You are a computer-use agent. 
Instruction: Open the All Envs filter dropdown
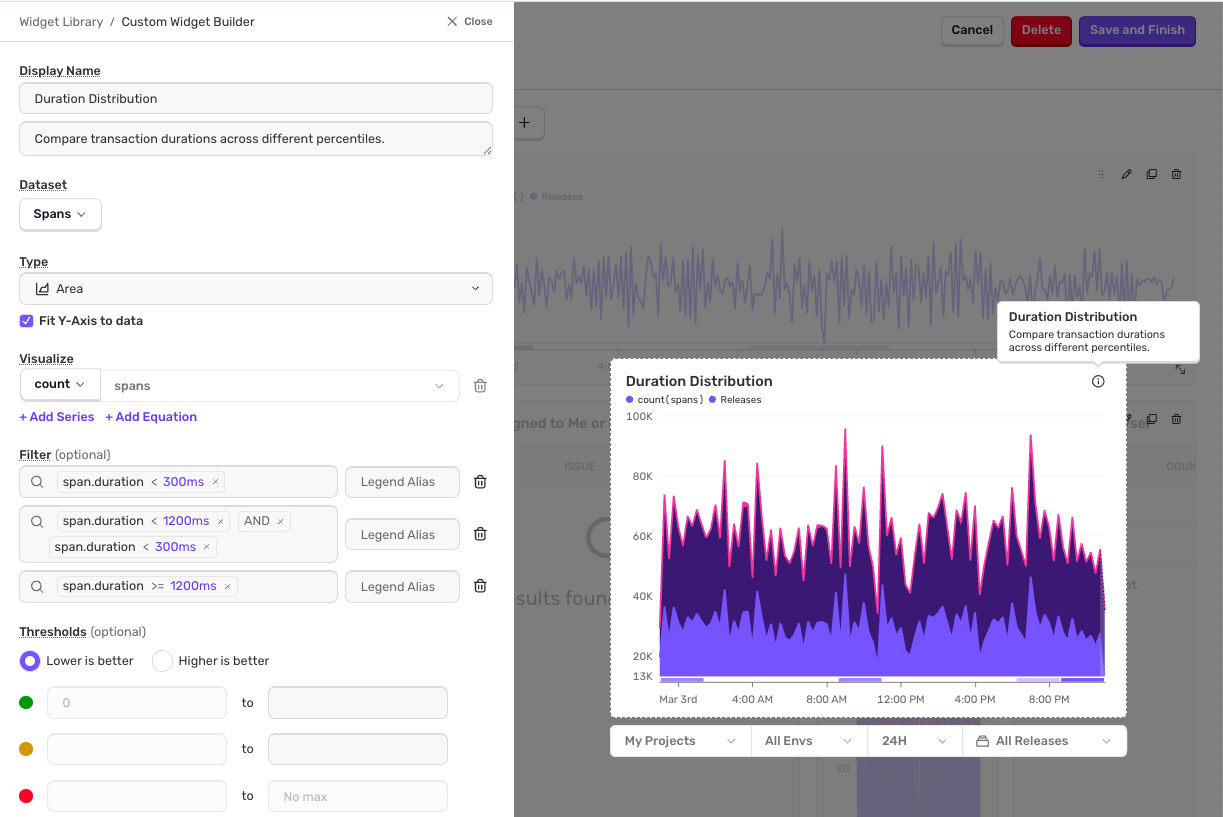tap(809, 741)
